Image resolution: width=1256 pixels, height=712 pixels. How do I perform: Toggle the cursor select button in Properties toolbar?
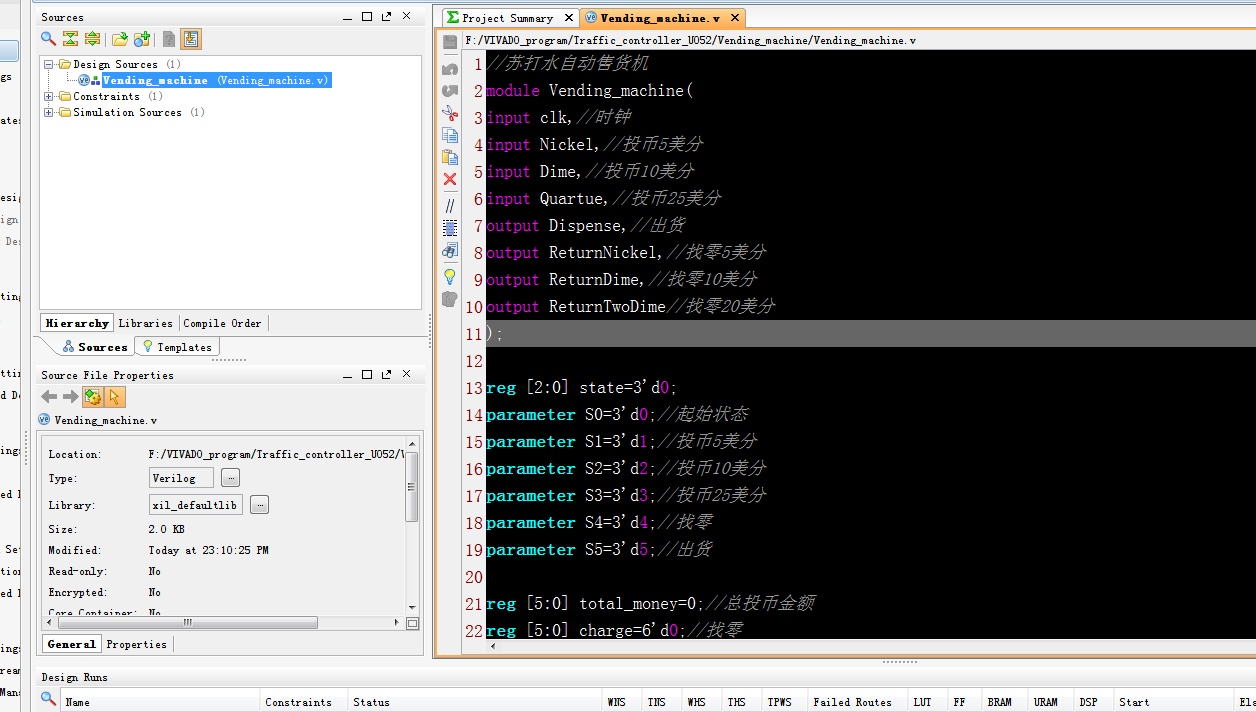point(115,397)
